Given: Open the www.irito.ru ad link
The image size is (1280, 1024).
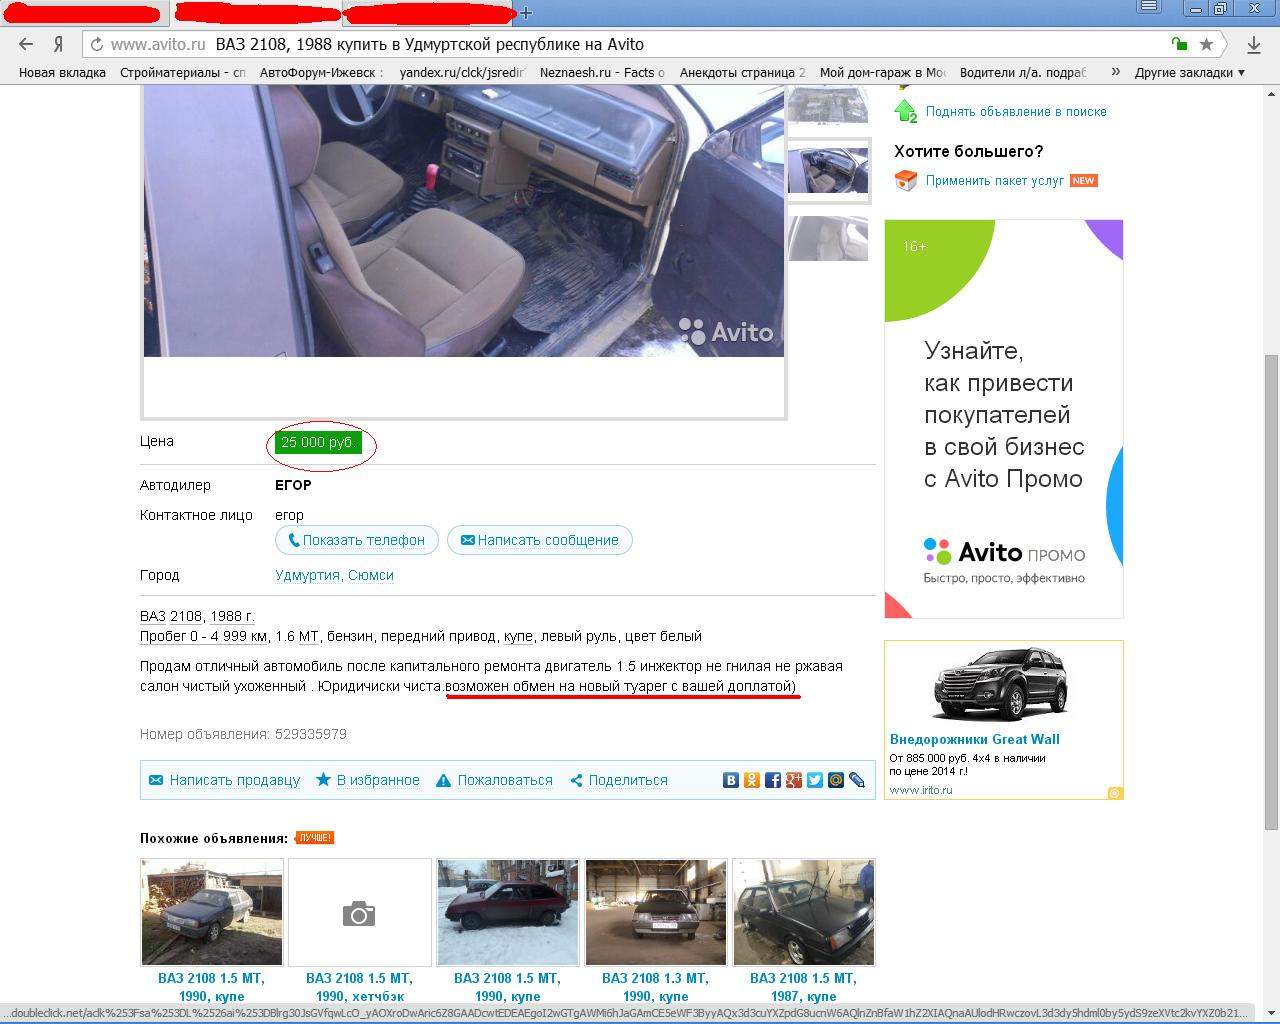Looking at the screenshot, I should pyautogui.click(x=921, y=790).
